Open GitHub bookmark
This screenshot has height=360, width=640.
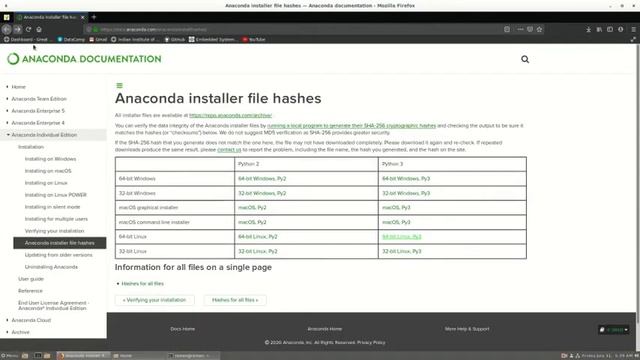tap(175, 40)
